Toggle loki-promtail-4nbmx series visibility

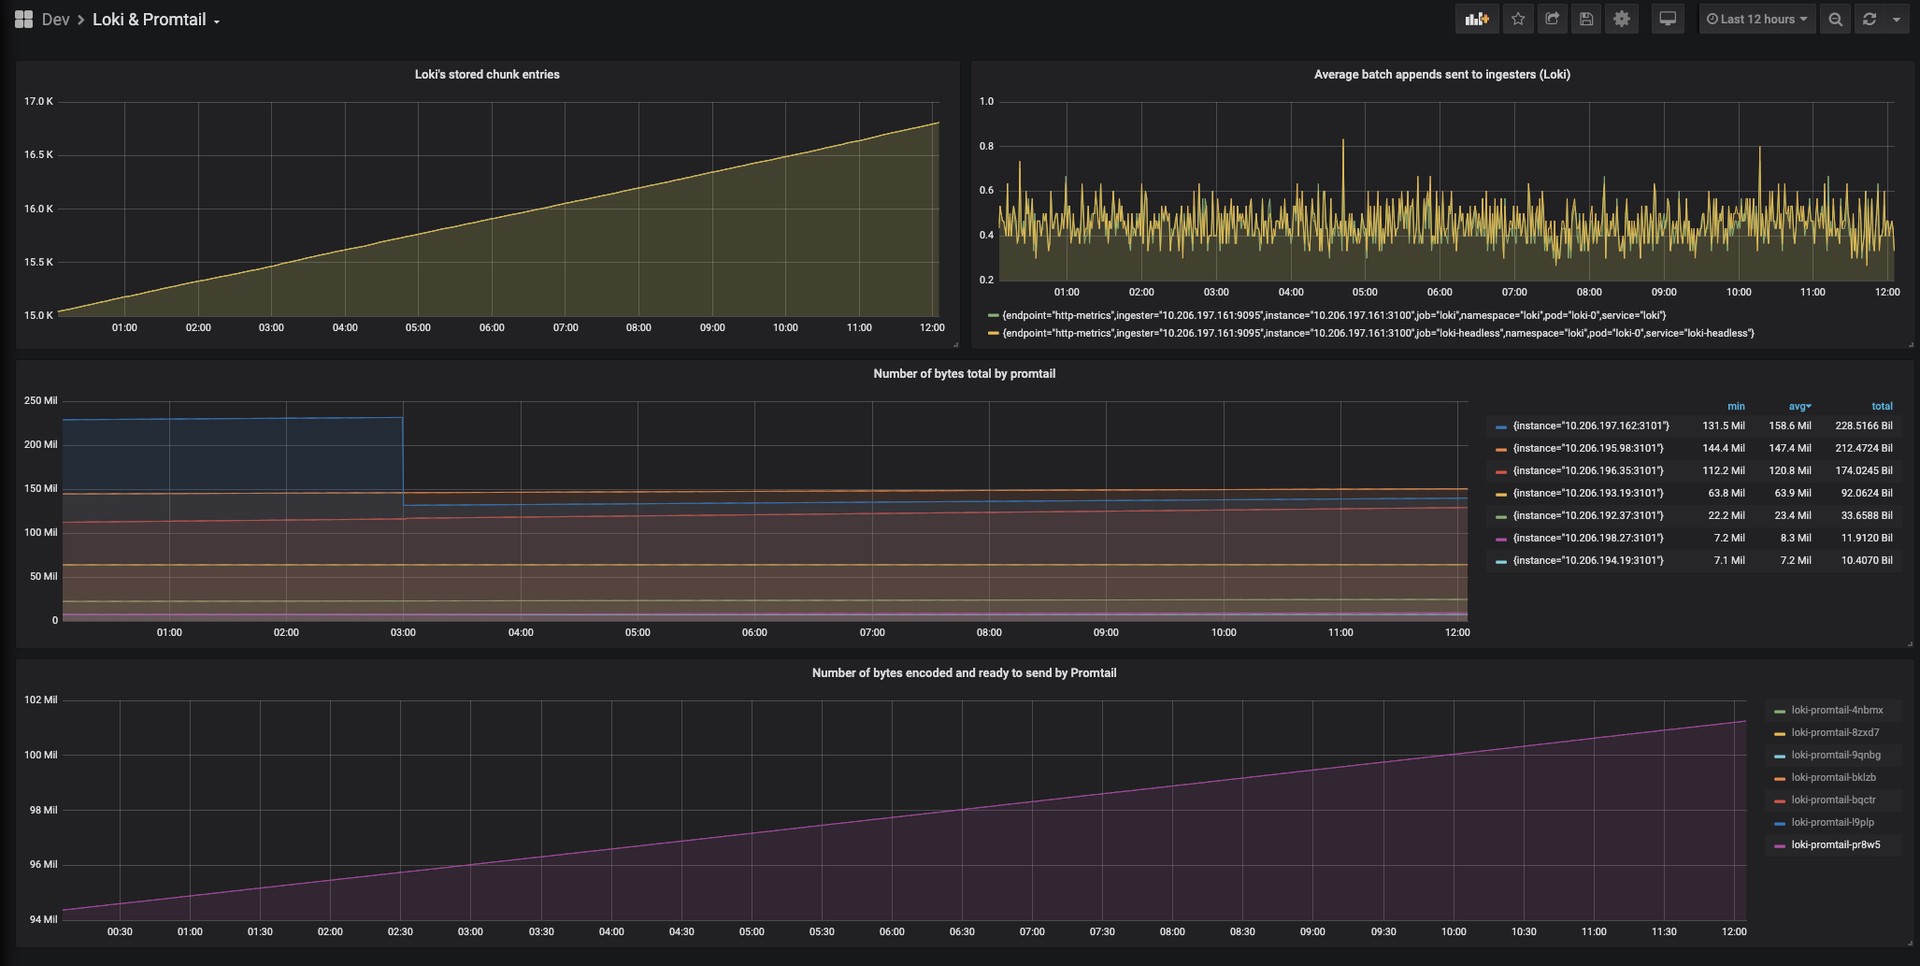[1836, 710]
